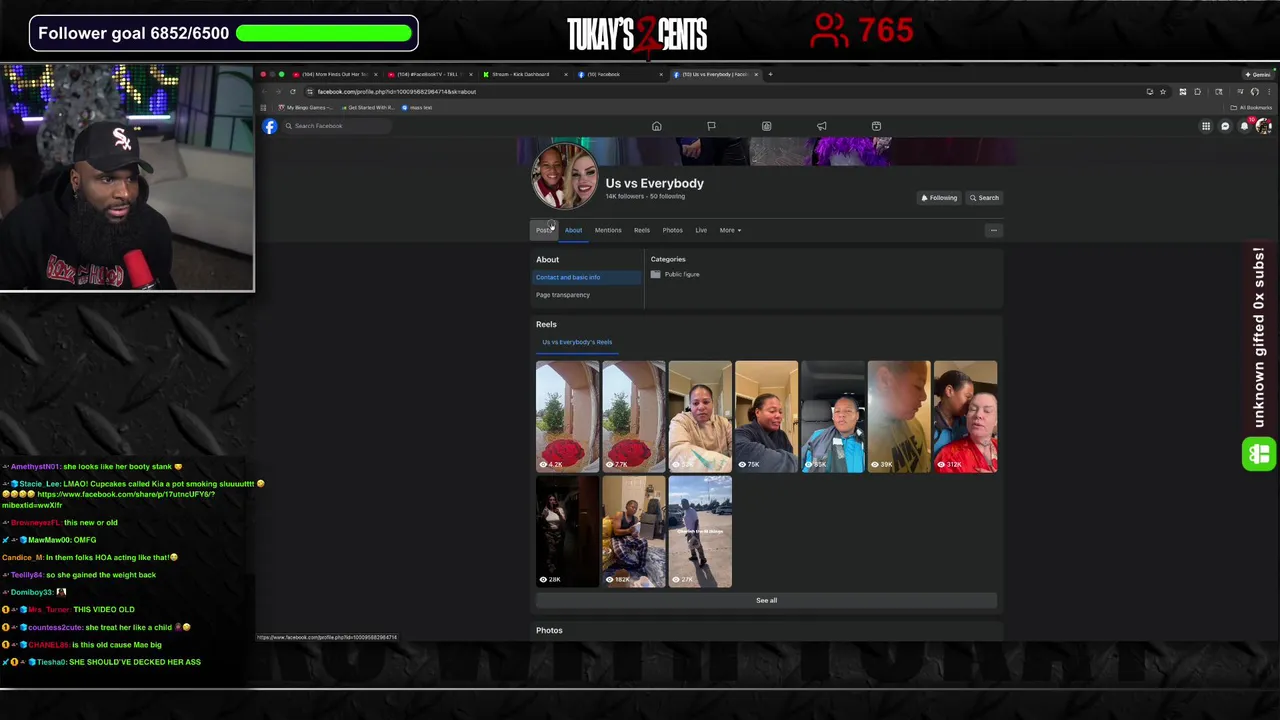Click the Following button
The width and height of the screenshot is (1280, 720).
click(939, 198)
